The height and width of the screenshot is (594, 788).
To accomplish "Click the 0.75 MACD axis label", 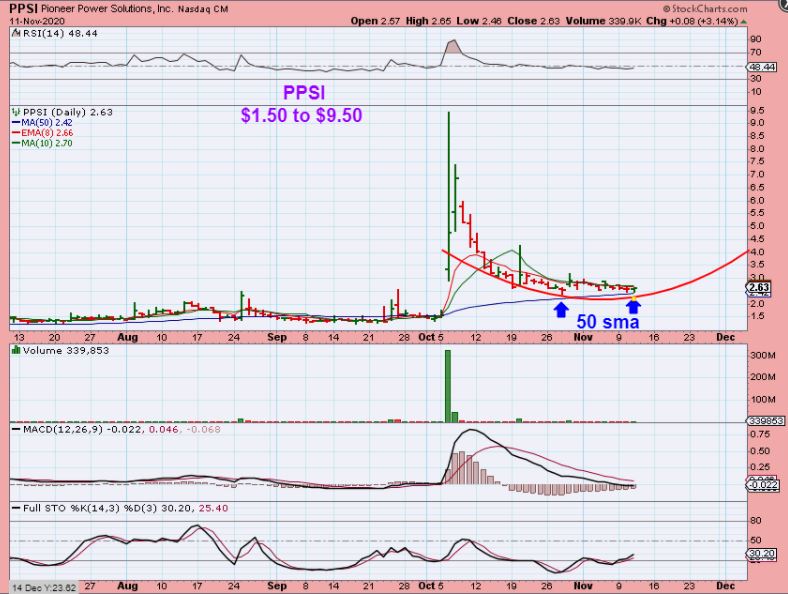I will [x=760, y=434].
